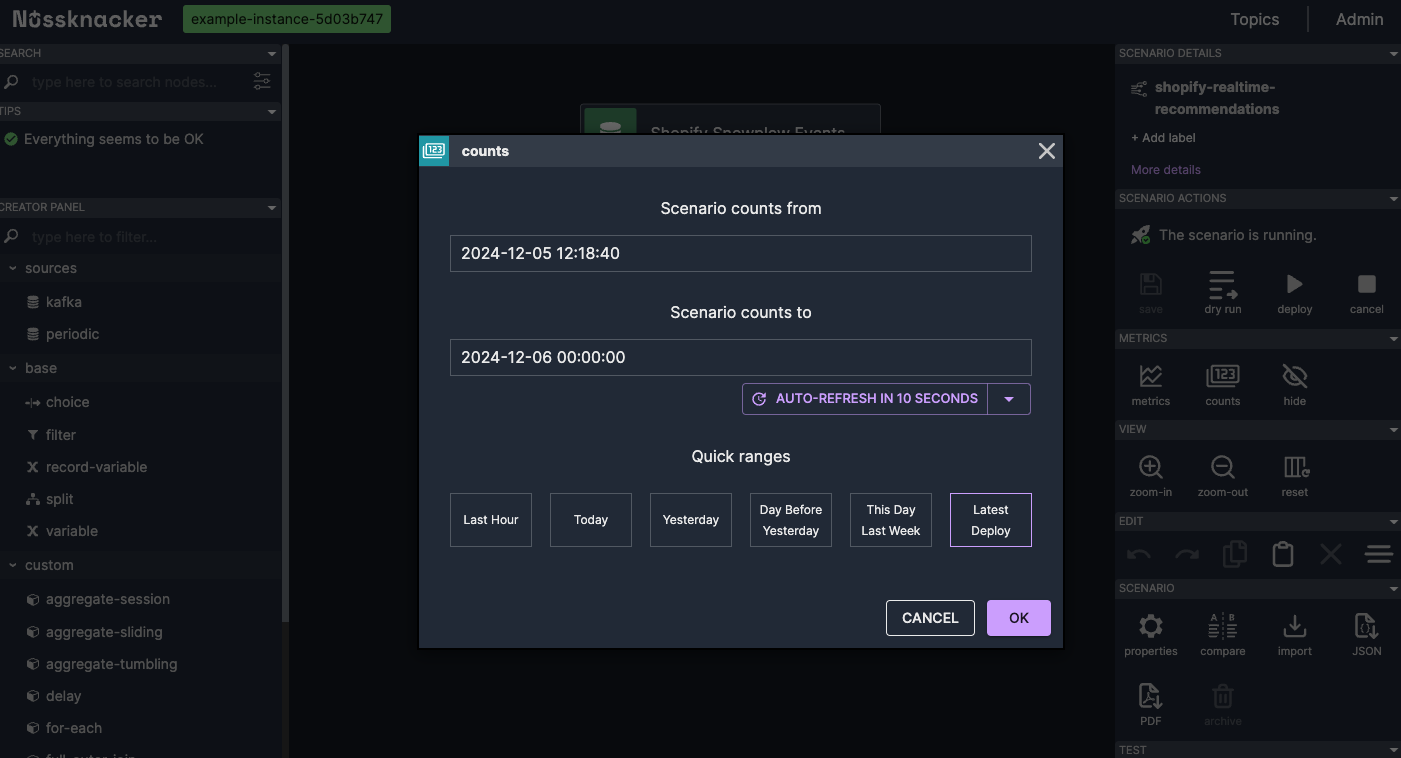Click the Scenario counts from date field
Image resolution: width=1401 pixels, height=758 pixels.
tap(740, 253)
